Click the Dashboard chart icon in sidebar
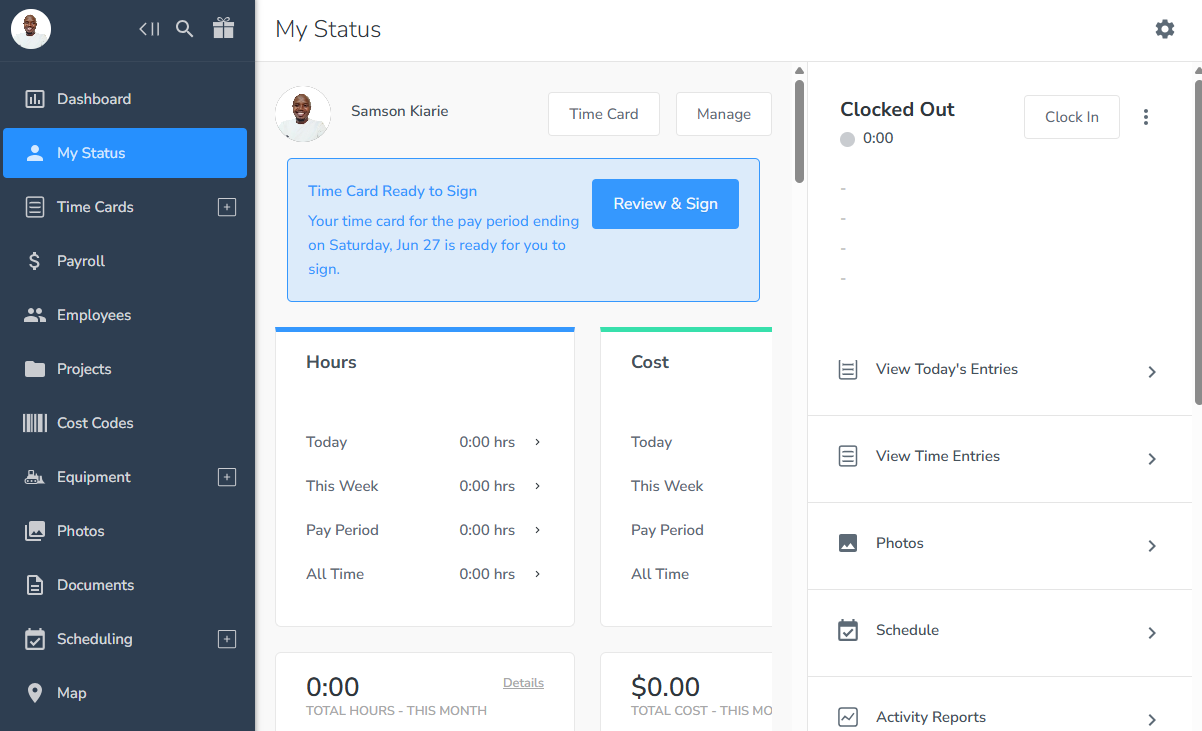This screenshot has height=731, width=1202. coord(35,99)
